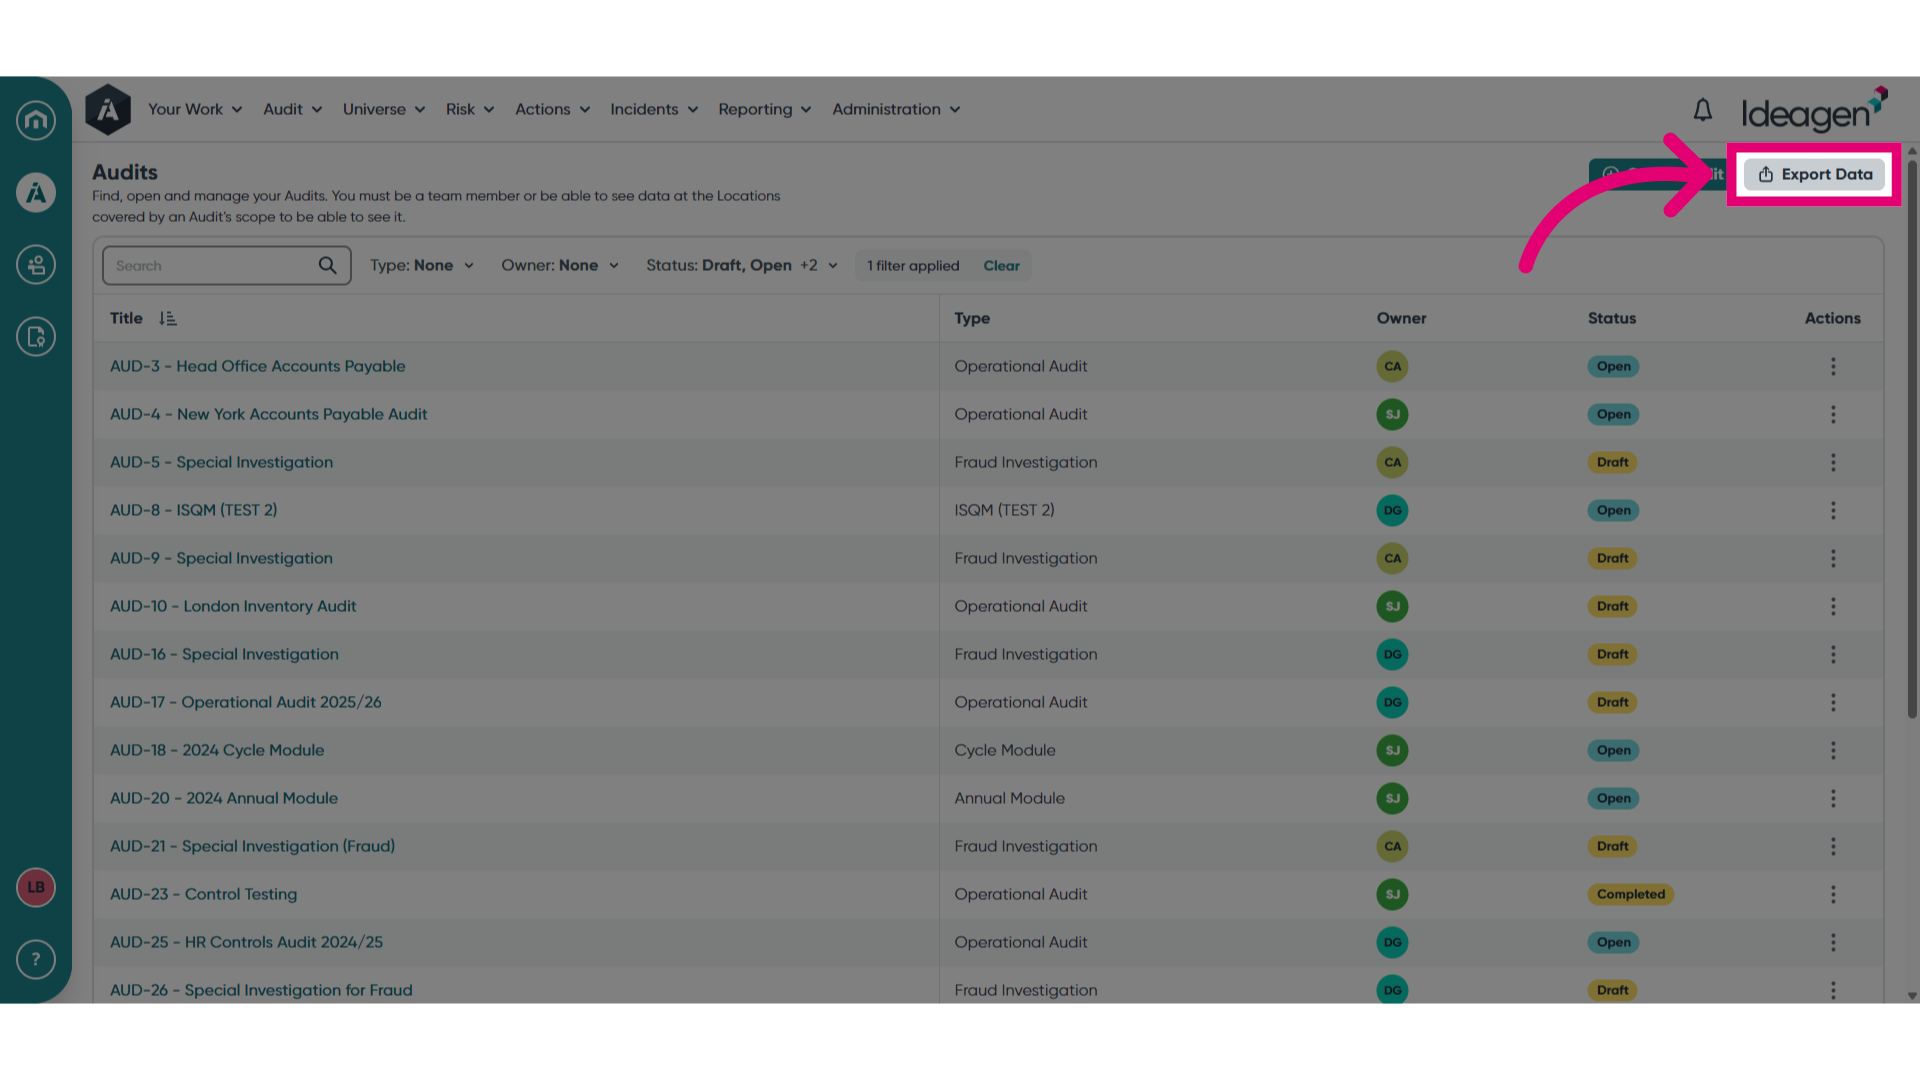Open actions menu for AUD-23 row
The height and width of the screenshot is (1080, 1920).
[1833, 894]
